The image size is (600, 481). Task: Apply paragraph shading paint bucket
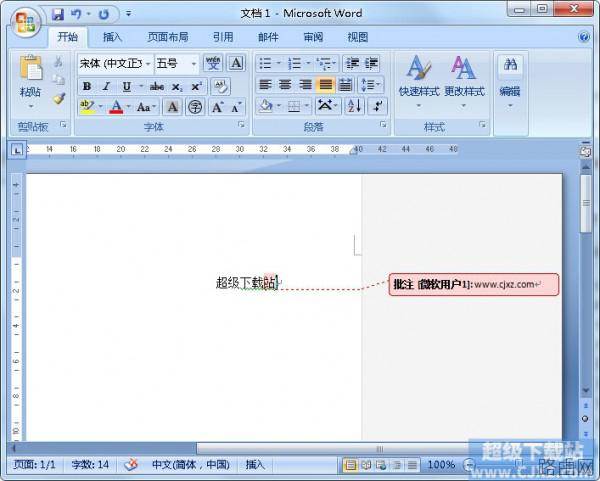click(x=266, y=106)
